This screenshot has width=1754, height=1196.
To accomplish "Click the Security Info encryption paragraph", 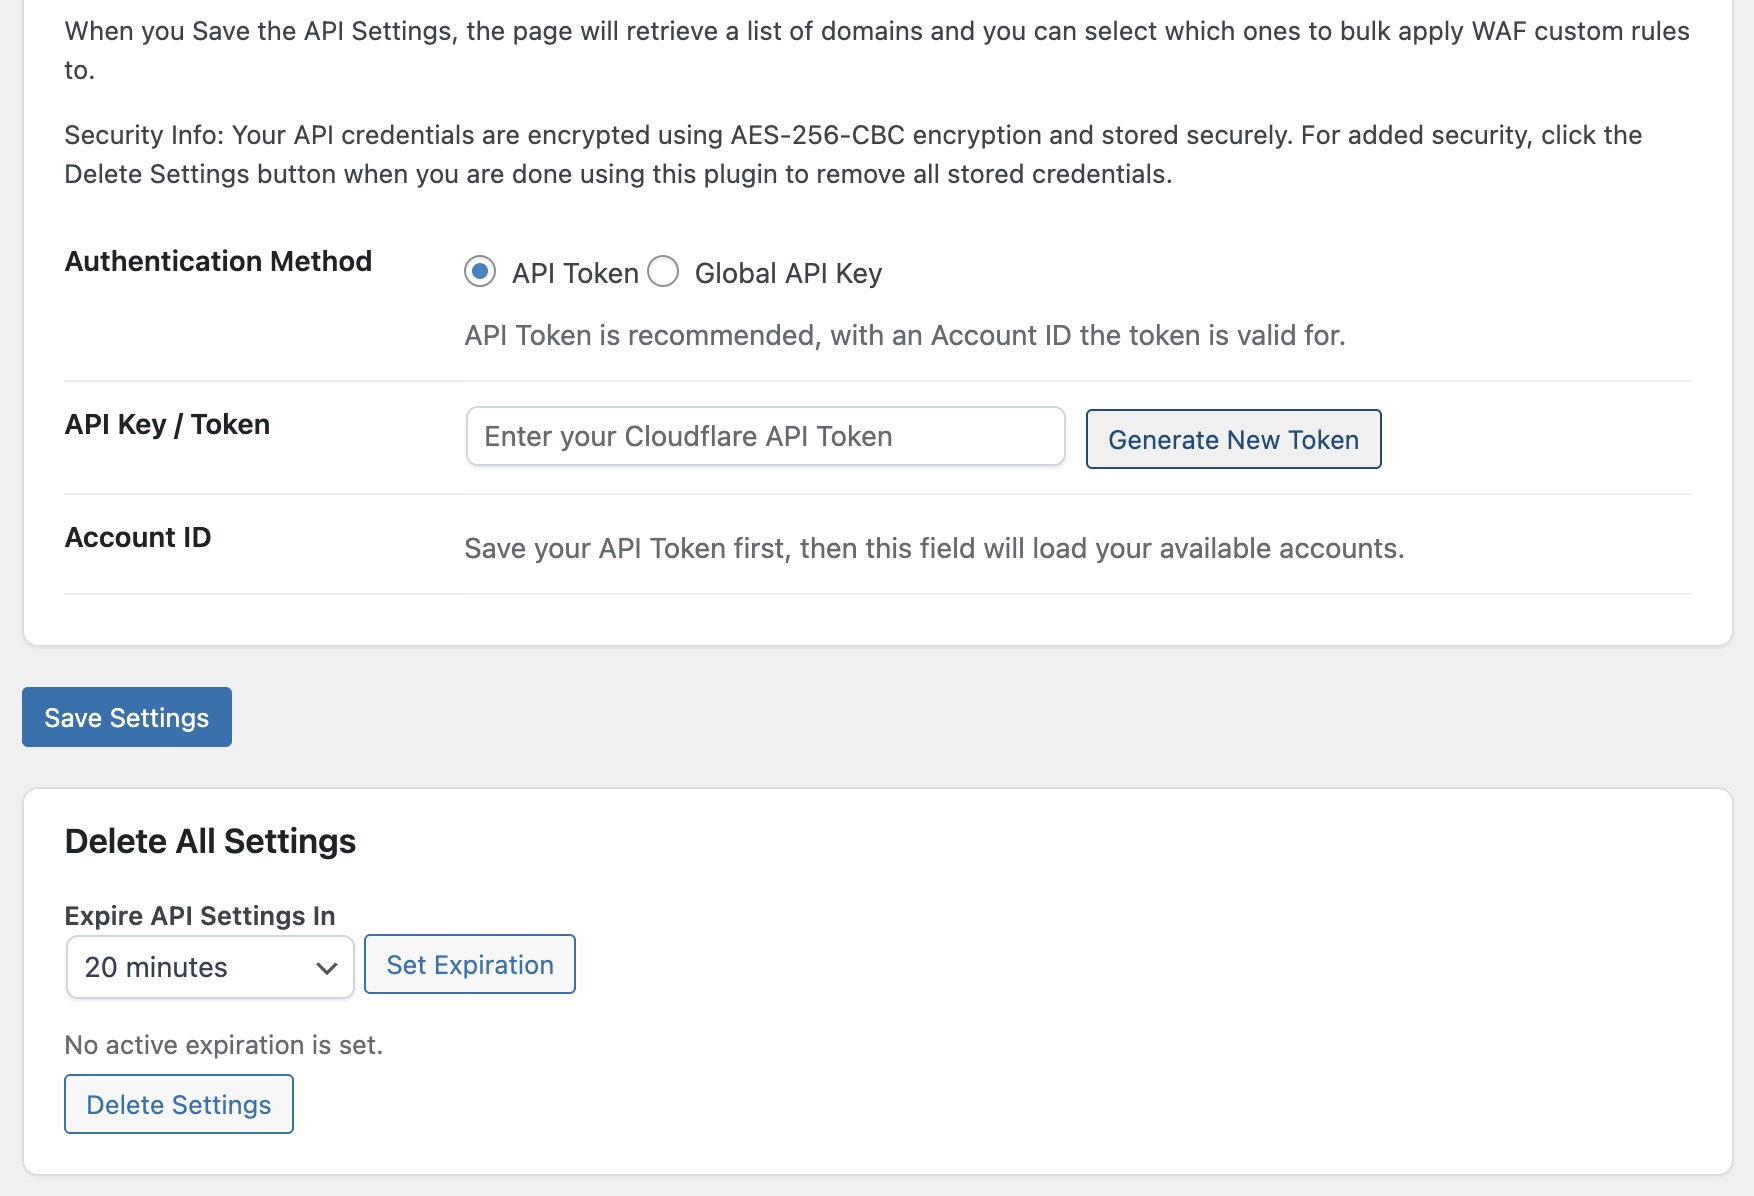I will (853, 155).
